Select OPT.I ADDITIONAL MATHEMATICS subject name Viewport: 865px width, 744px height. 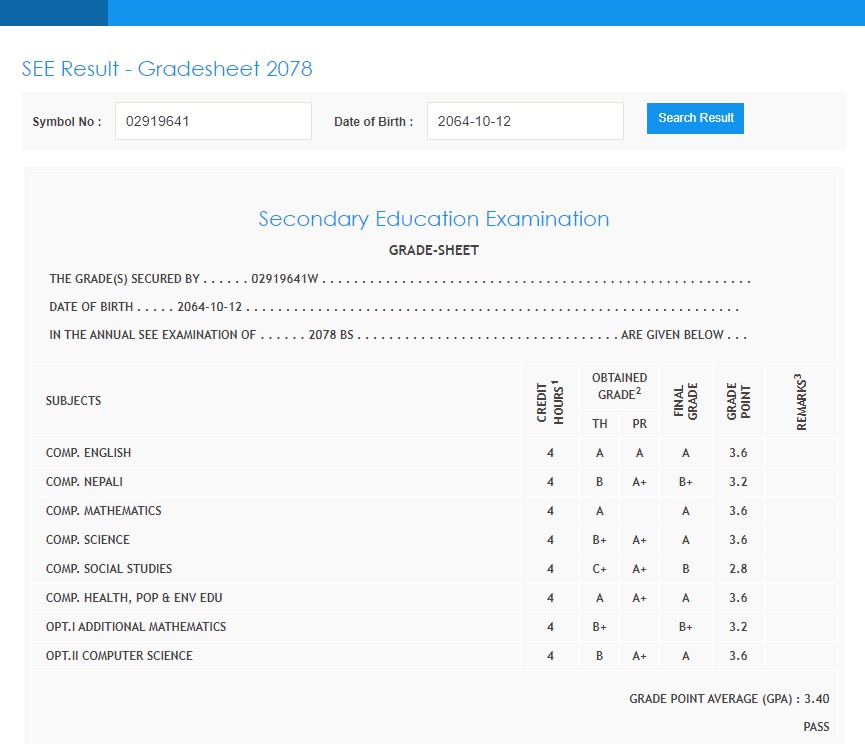(136, 627)
